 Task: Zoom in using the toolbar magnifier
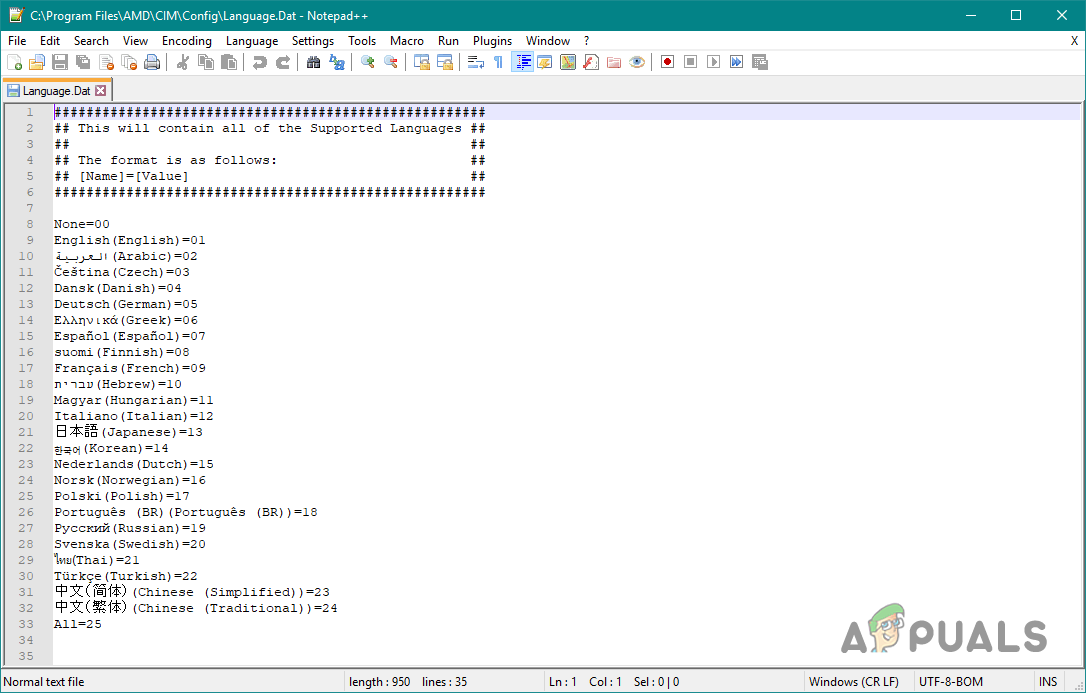tap(368, 62)
